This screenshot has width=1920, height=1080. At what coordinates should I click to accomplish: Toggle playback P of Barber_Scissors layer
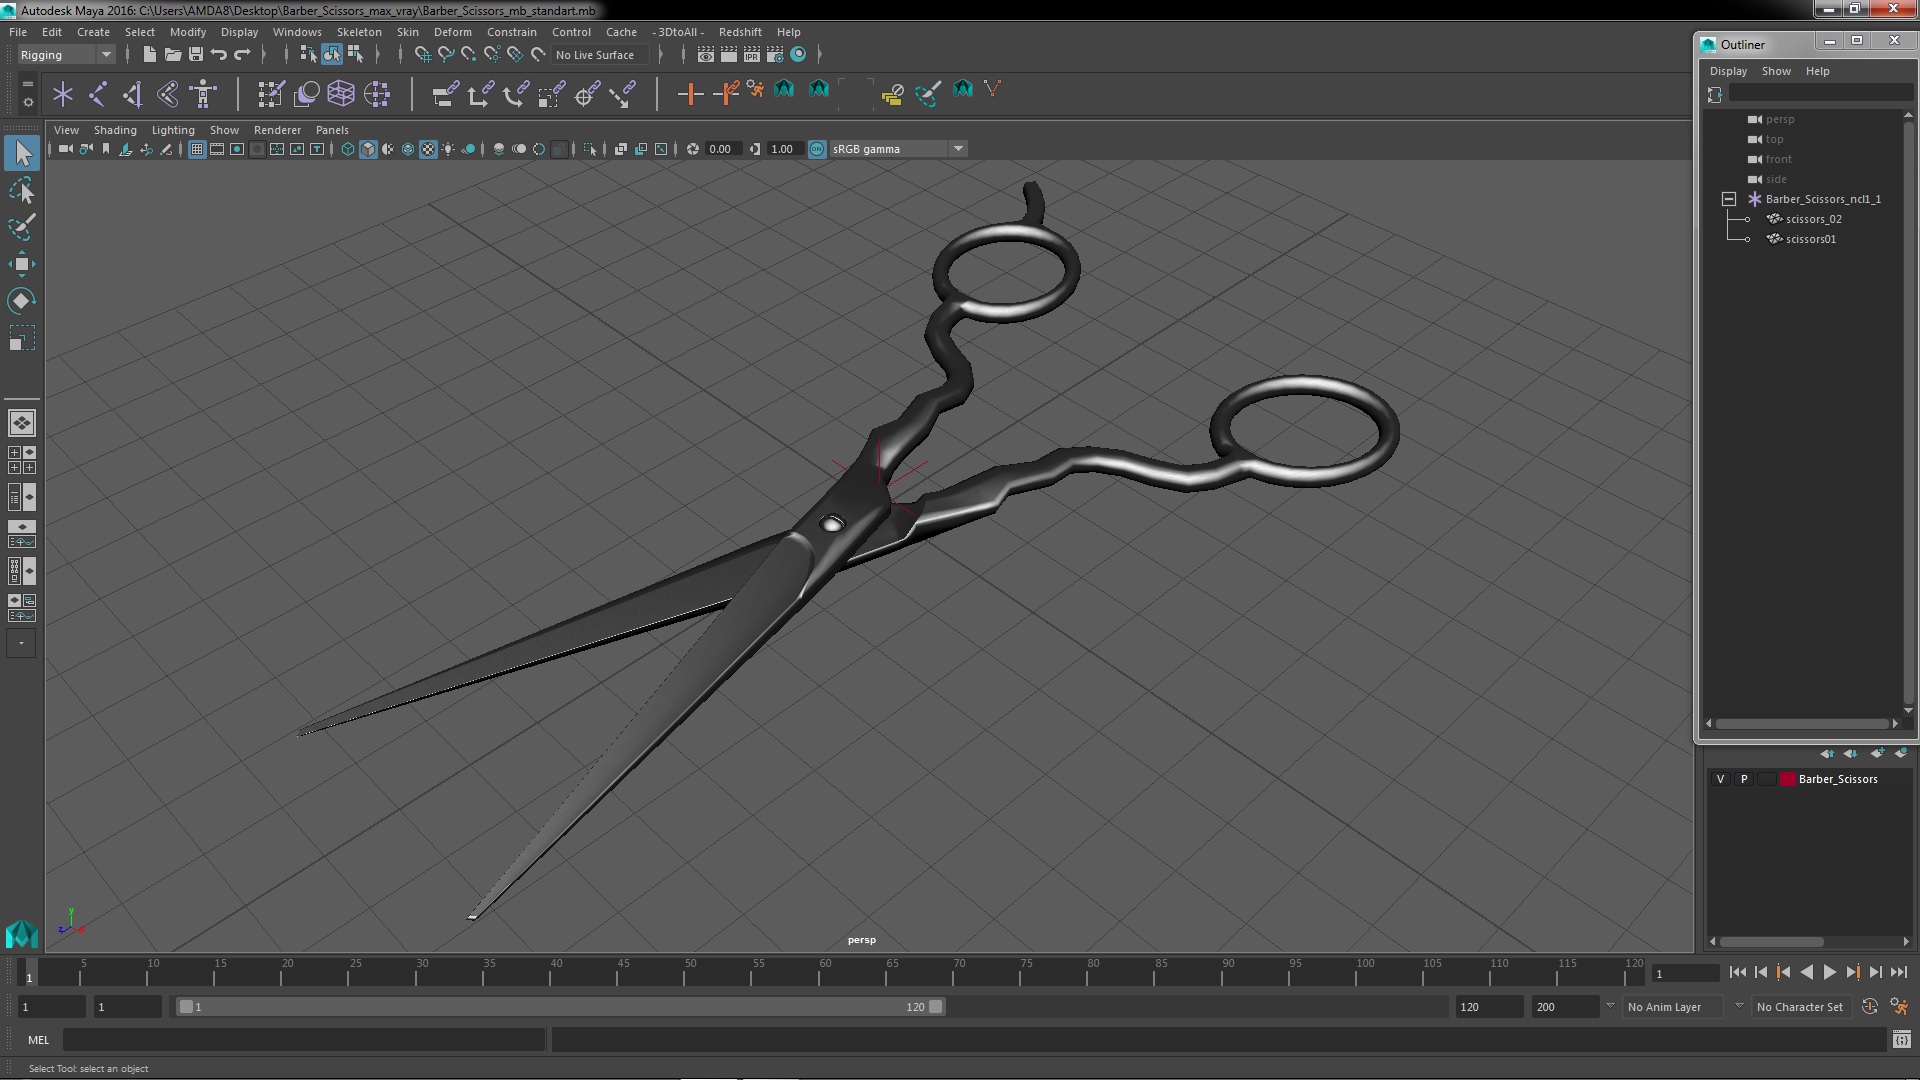(1744, 779)
